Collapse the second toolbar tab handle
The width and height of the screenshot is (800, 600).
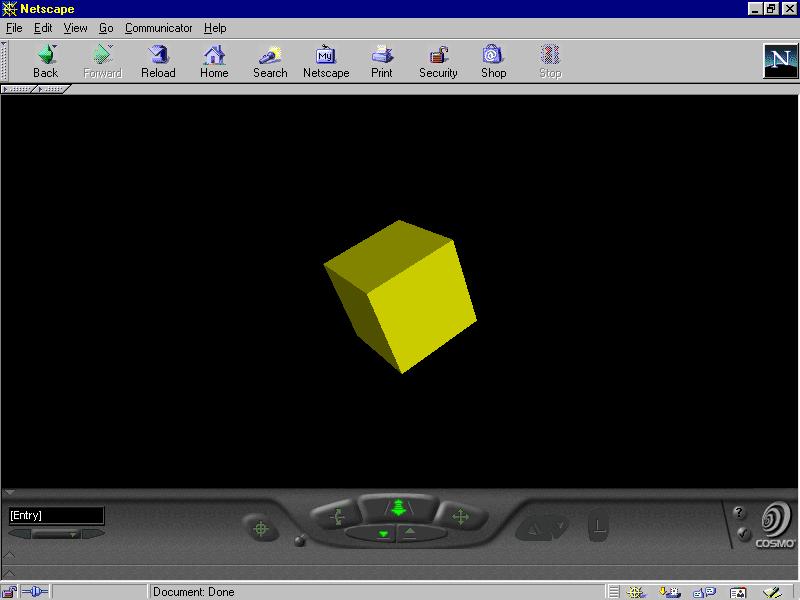(53, 89)
